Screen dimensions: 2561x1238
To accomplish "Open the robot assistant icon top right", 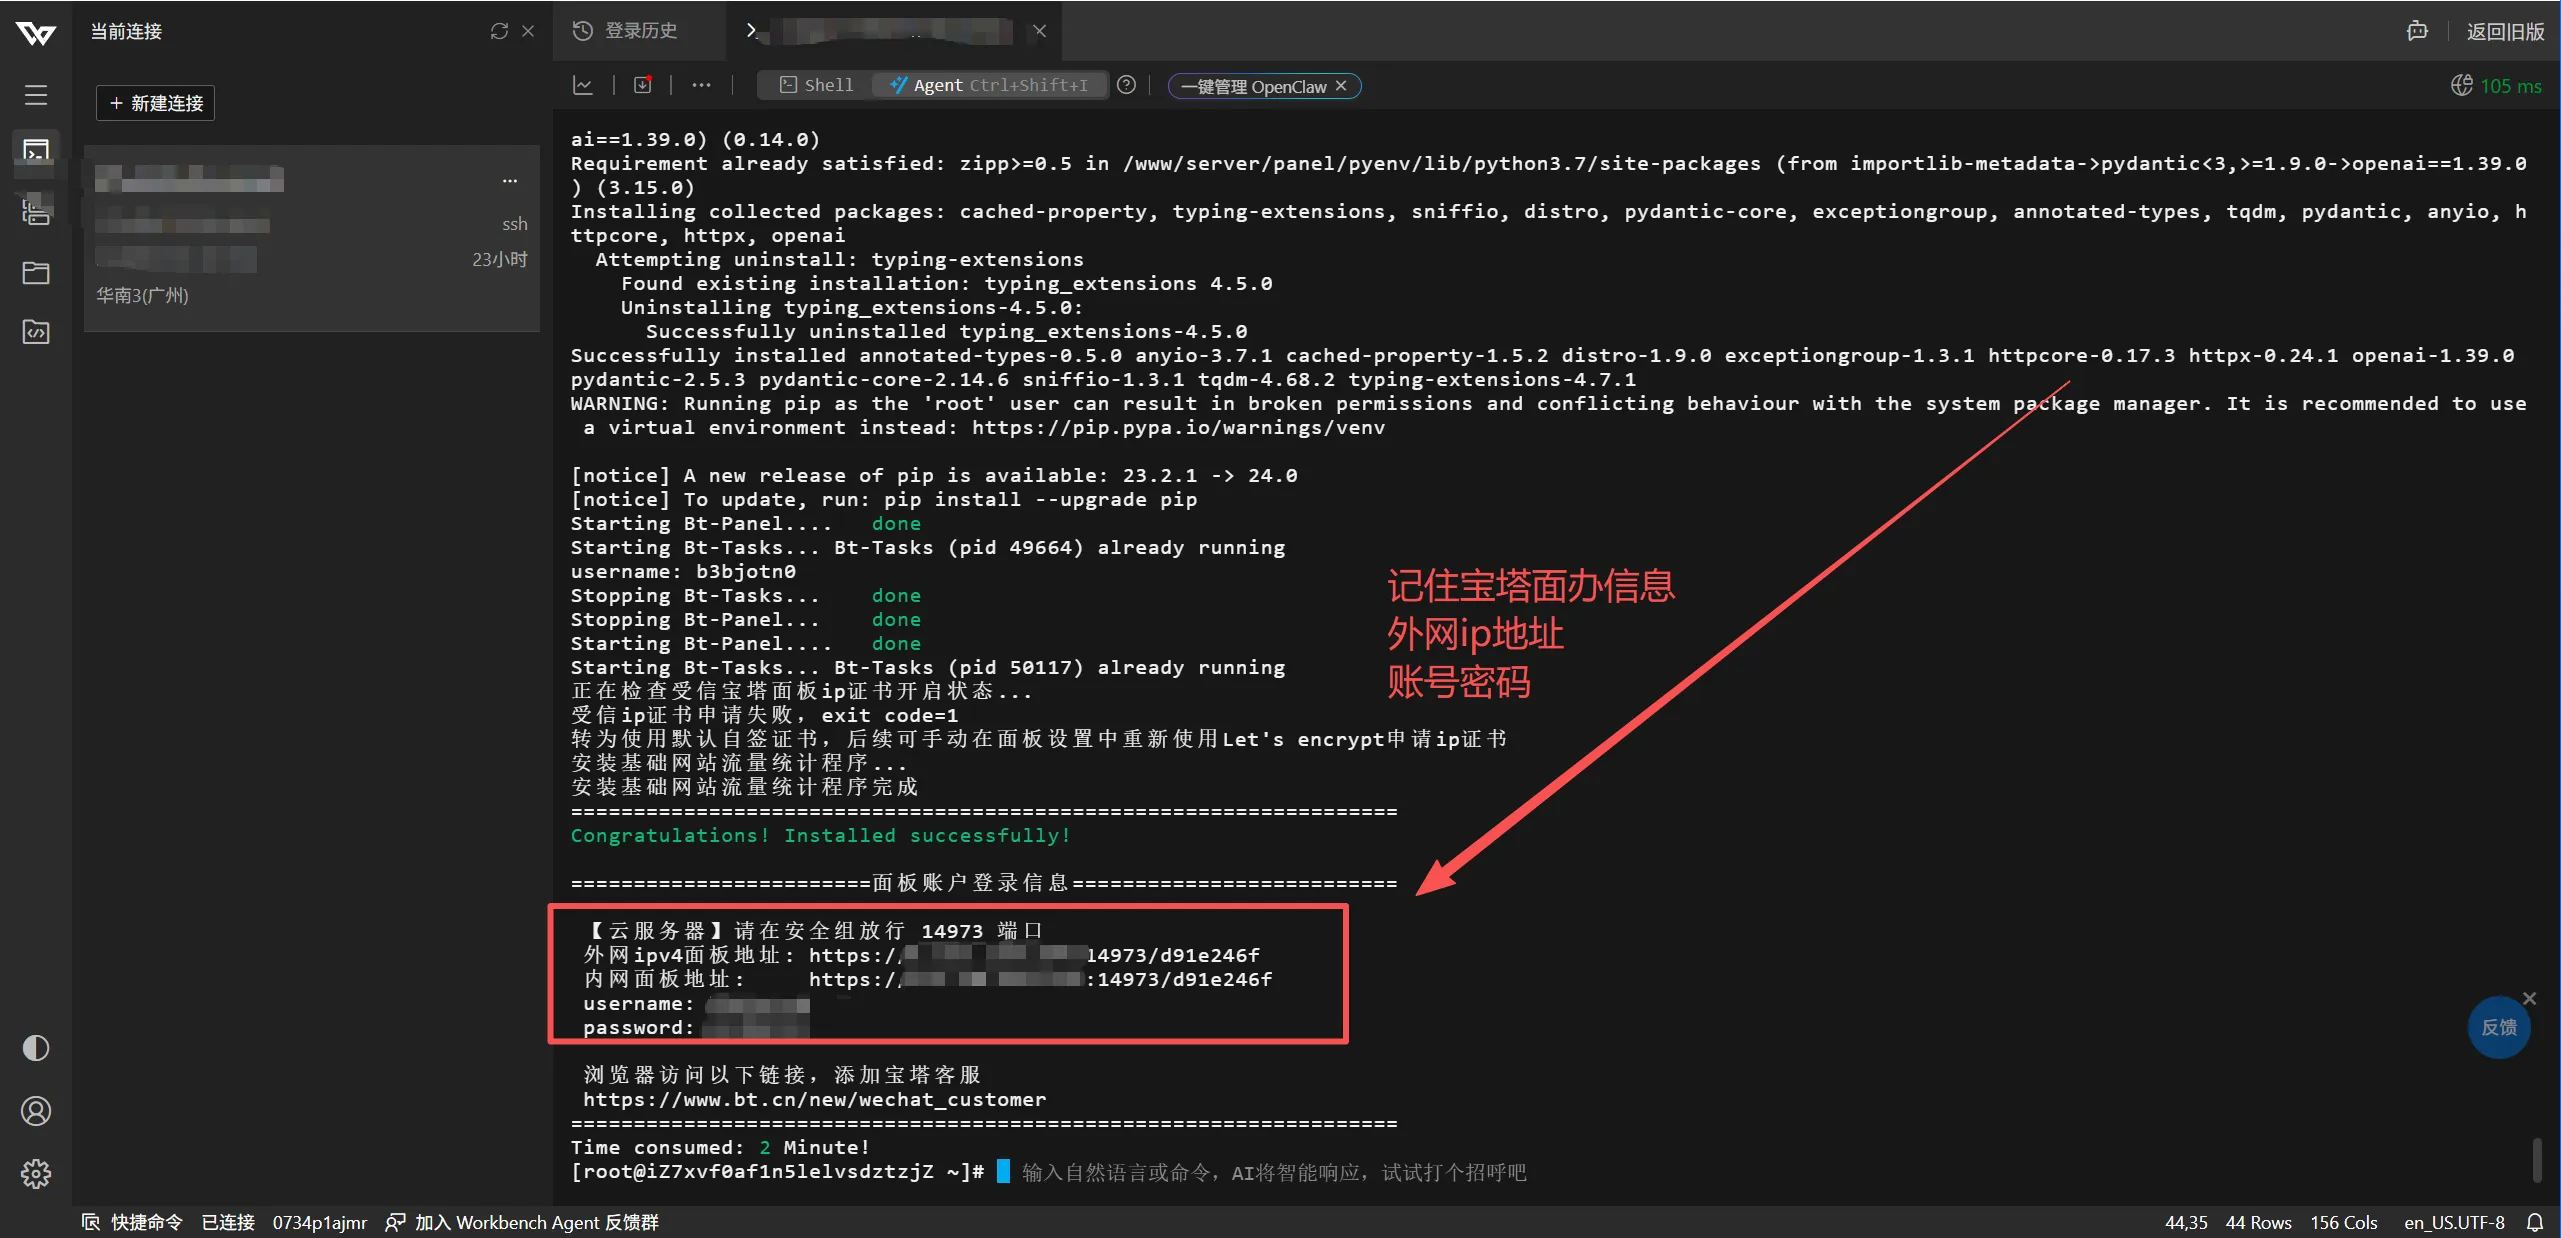I will coord(2417,31).
